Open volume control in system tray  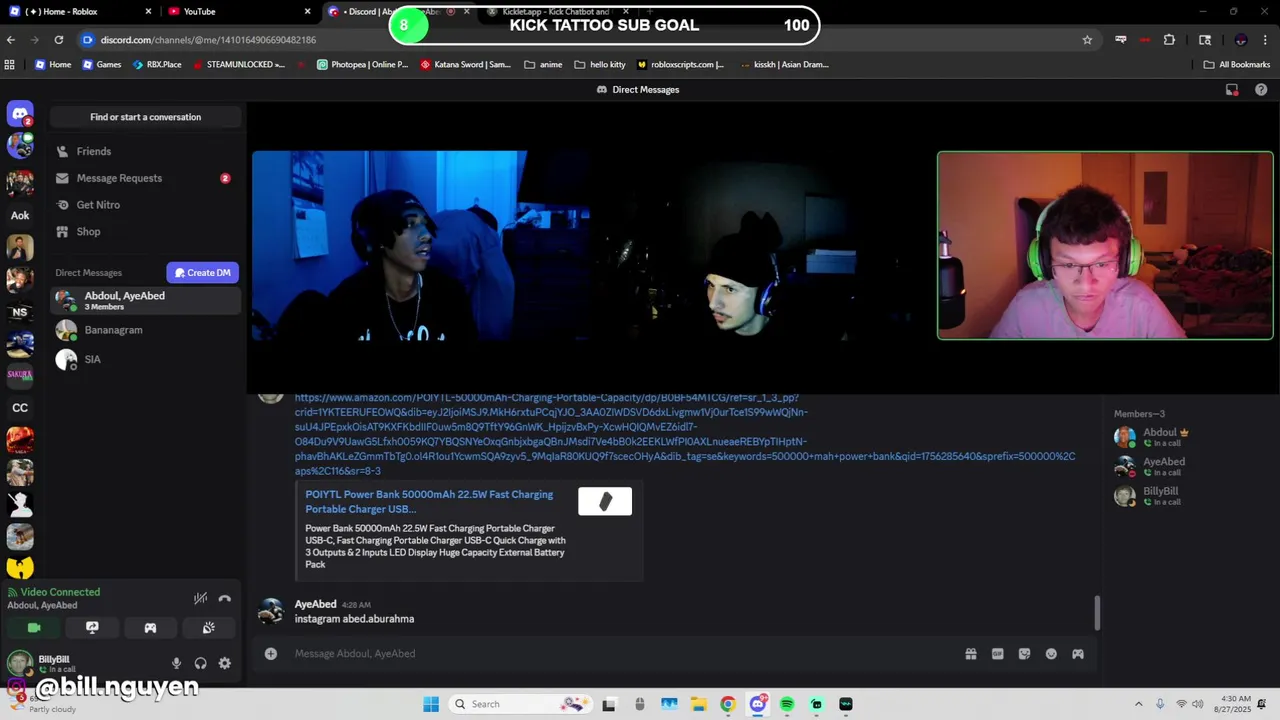(x=1200, y=704)
